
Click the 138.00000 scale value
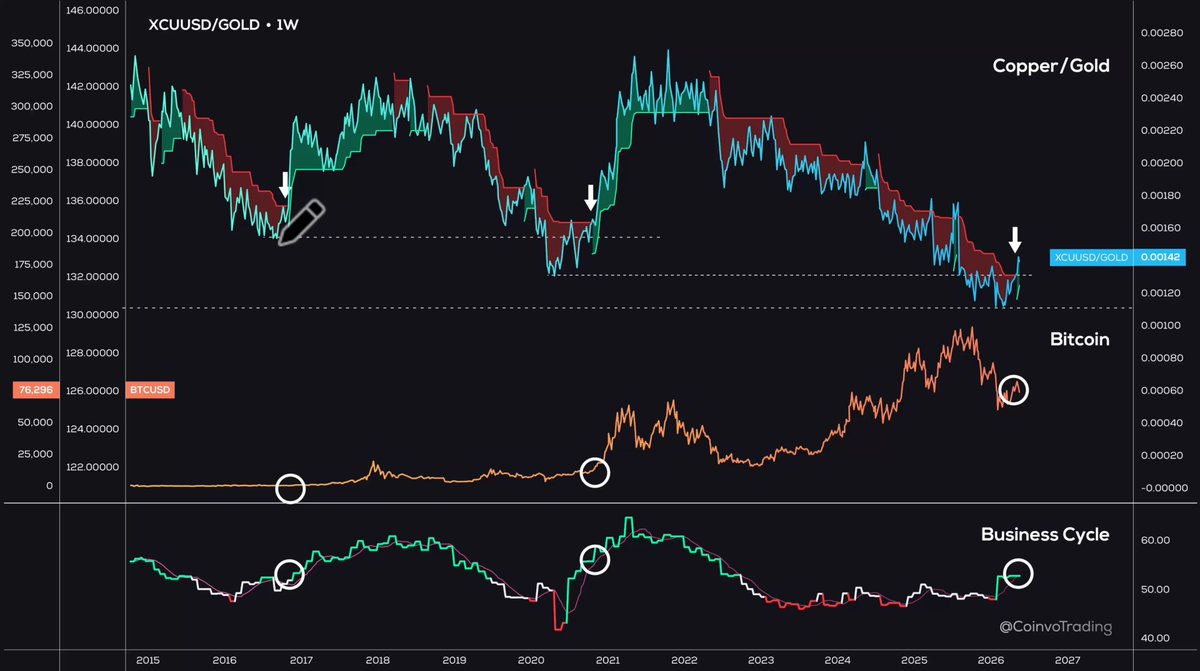coord(95,163)
